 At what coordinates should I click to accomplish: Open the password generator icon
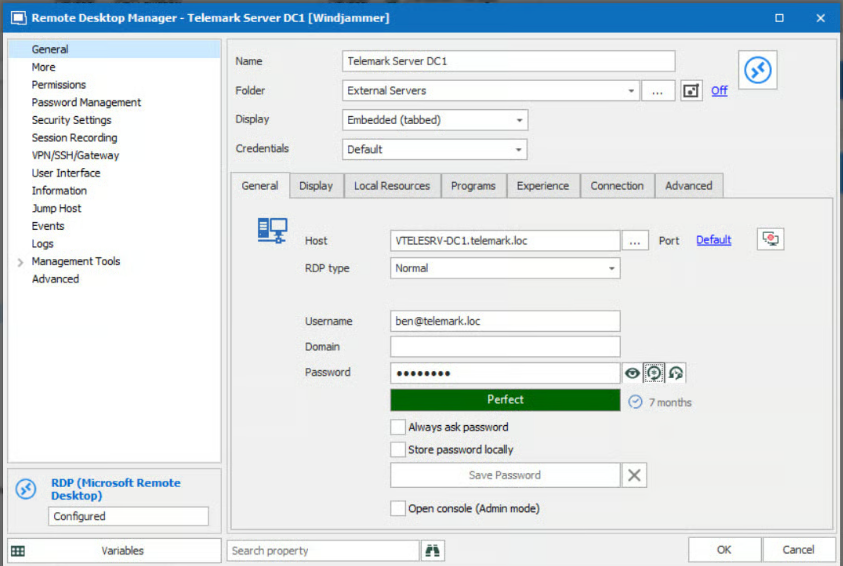pyautogui.click(x=654, y=373)
